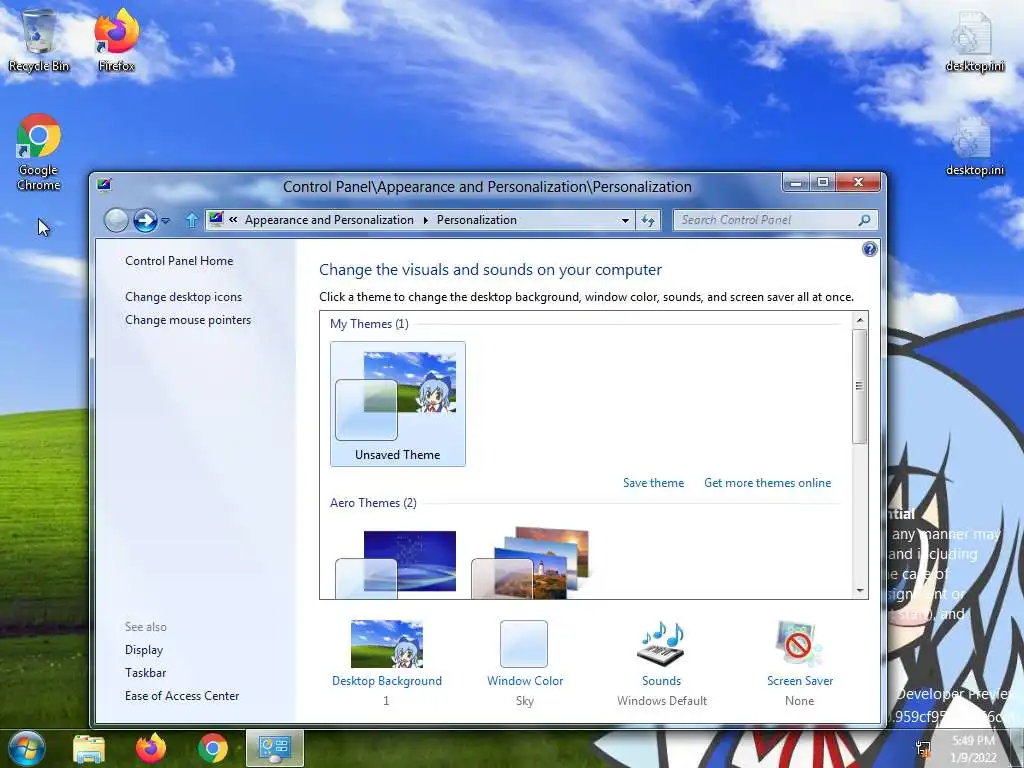Click the address bar Personalization icon

tap(216, 219)
